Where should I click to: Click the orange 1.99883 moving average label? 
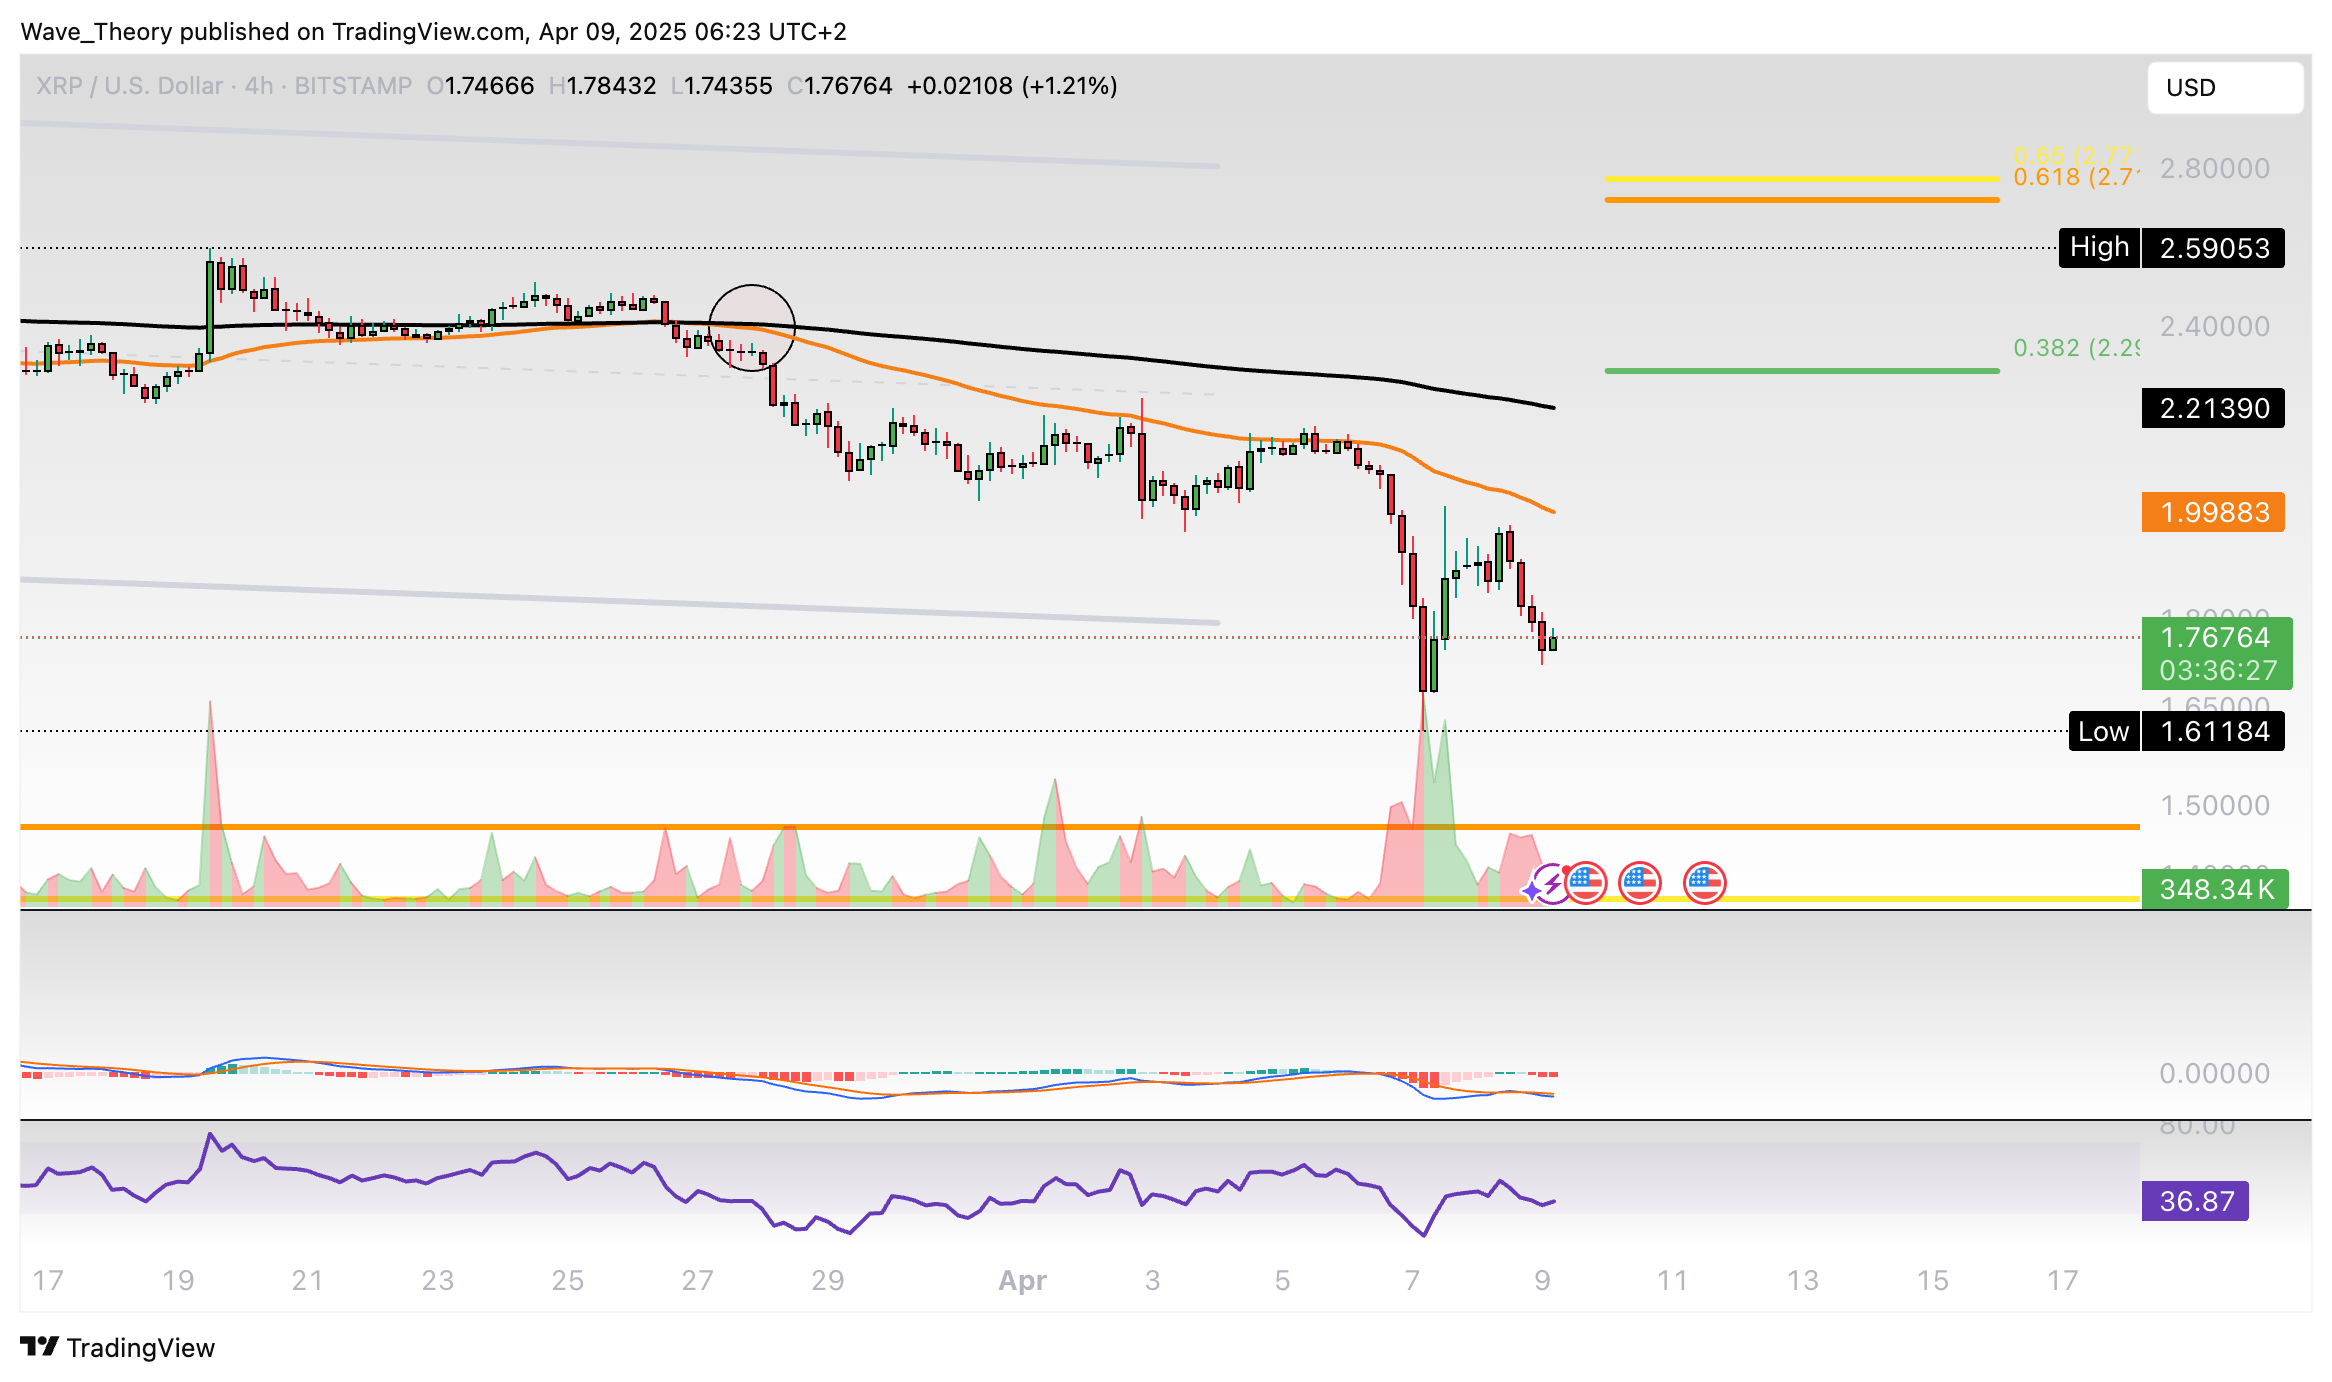(2213, 513)
